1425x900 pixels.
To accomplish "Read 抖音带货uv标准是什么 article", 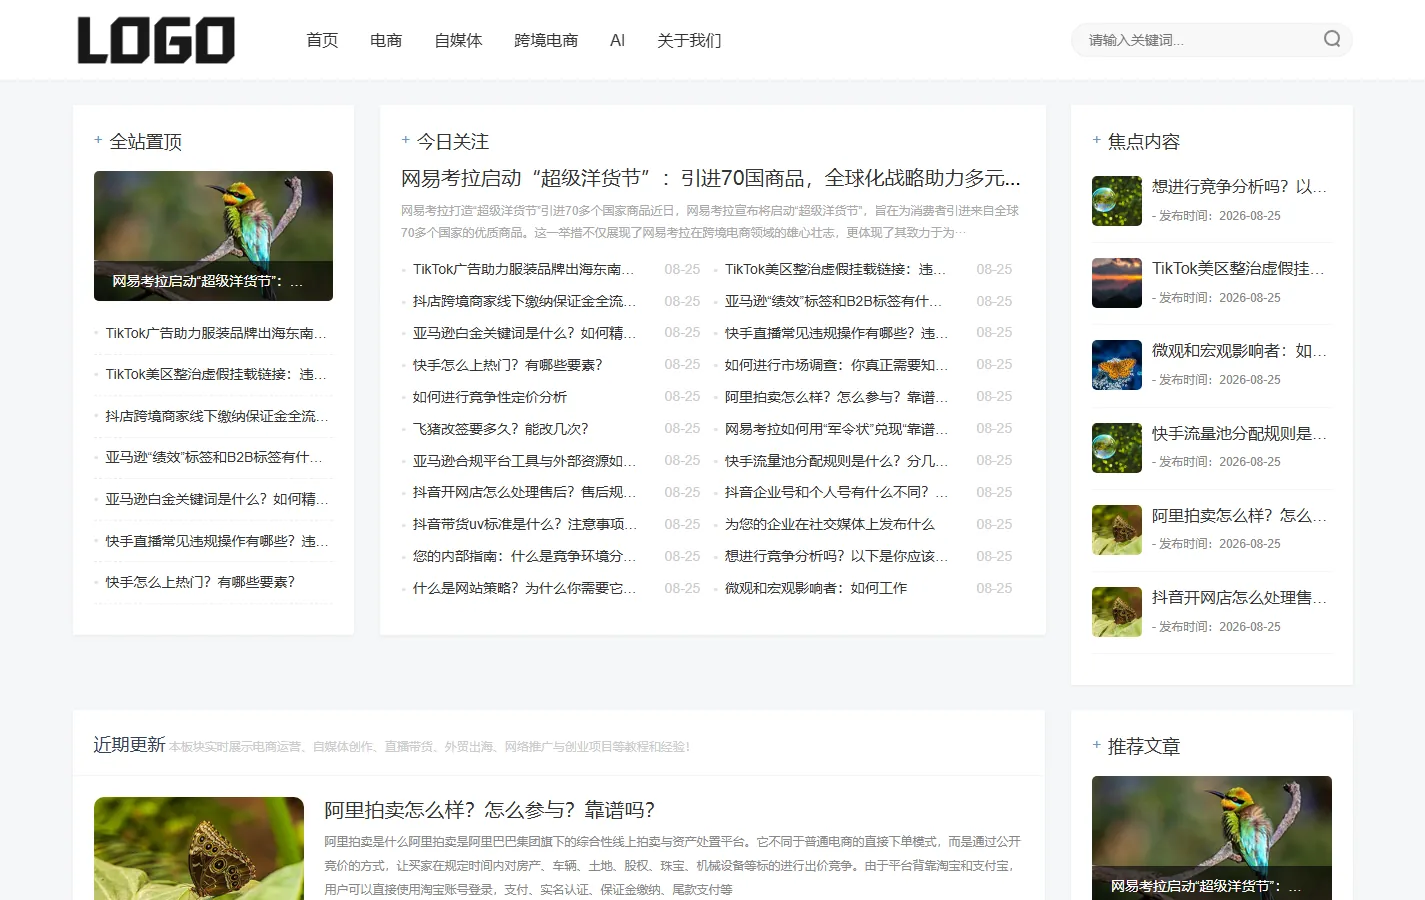I will (x=524, y=524).
